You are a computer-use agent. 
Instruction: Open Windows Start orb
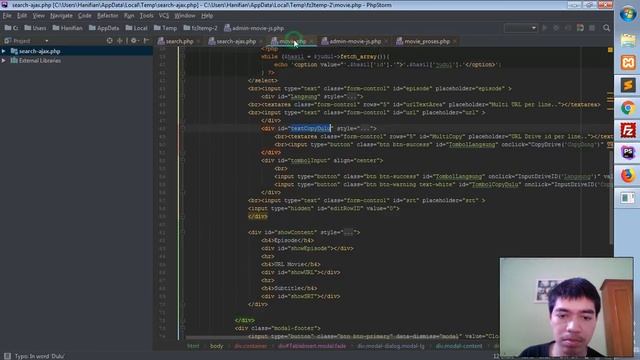pos(627,15)
